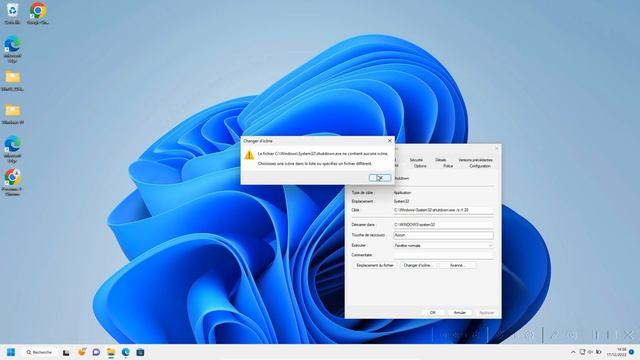Click OK in the properties window
Image resolution: width=640 pixels, height=360 pixels.
click(x=433, y=313)
